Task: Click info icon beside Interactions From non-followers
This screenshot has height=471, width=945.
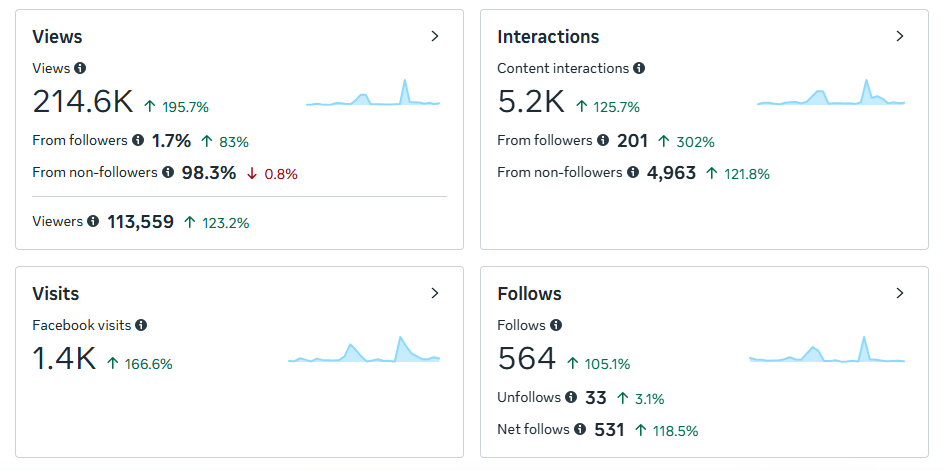Action: point(632,172)
